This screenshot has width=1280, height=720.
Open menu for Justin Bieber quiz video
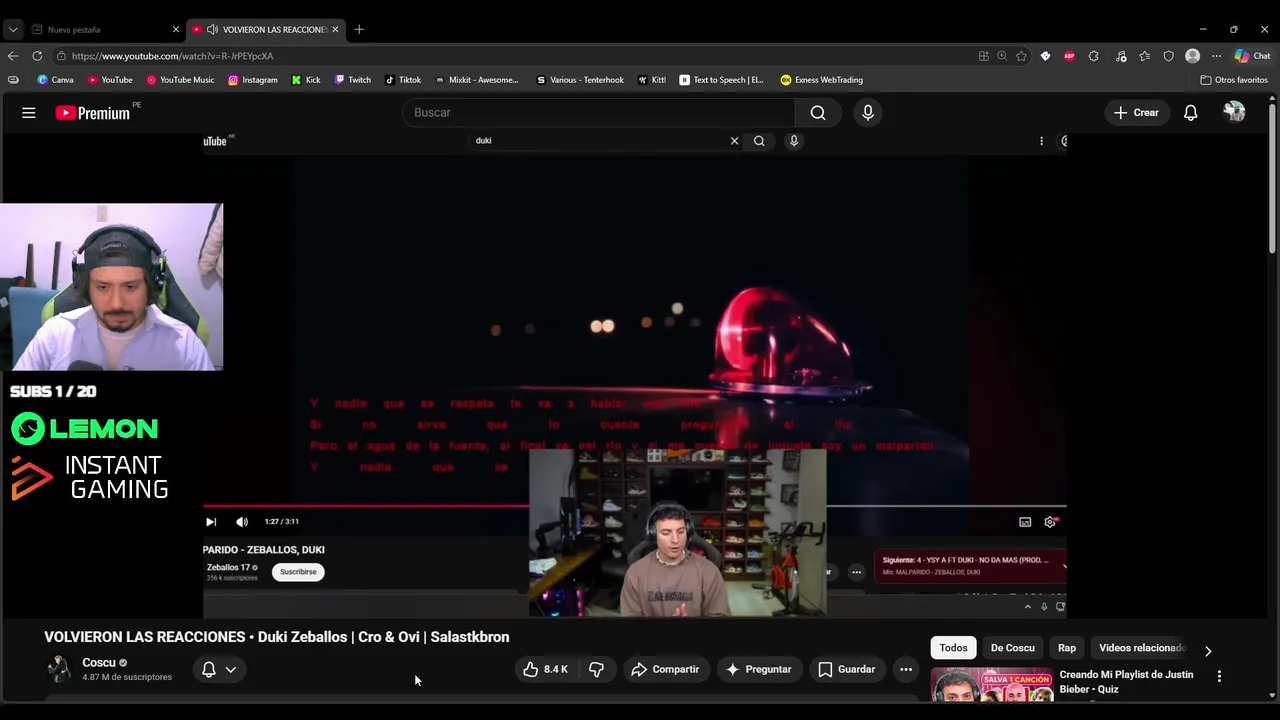point(1219,677)
